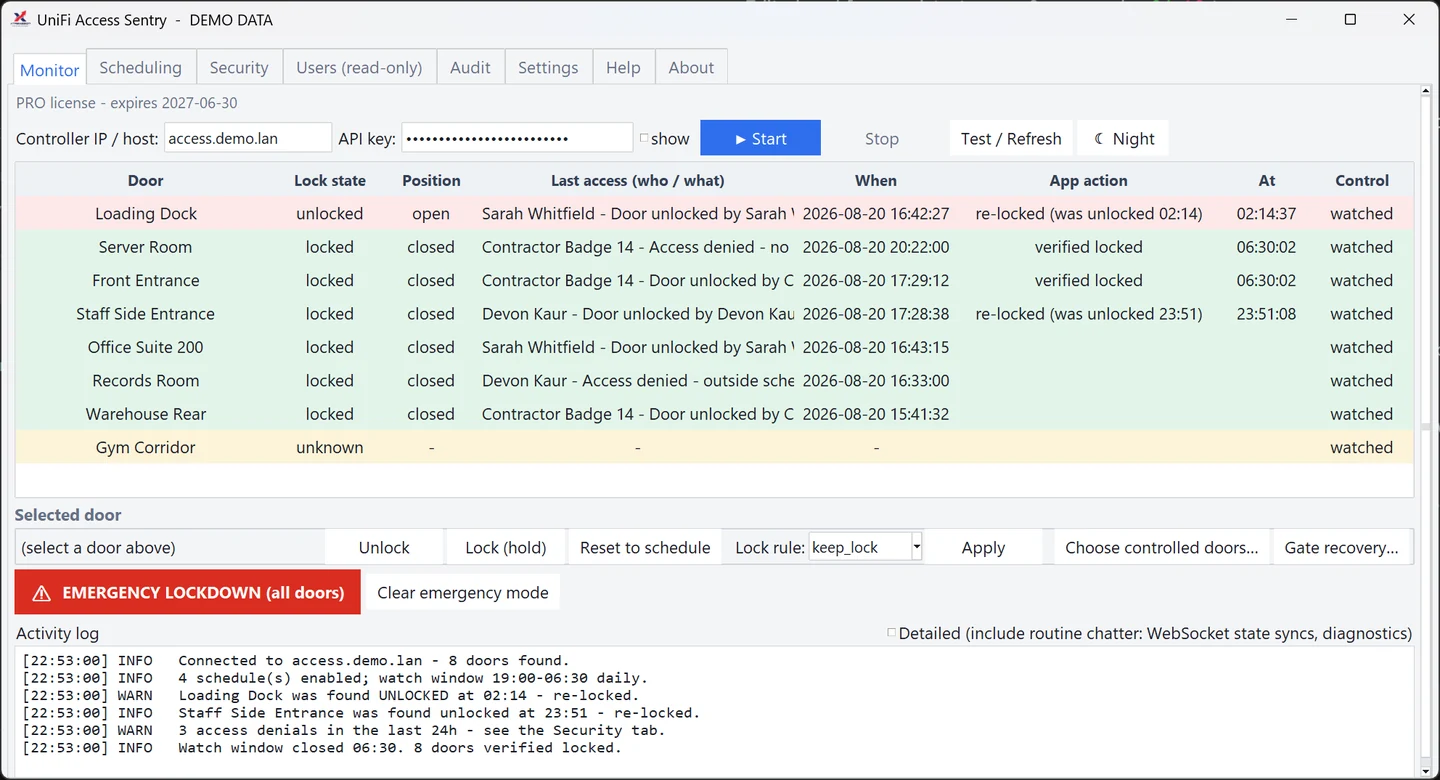The width and height of the screenshot is (1440, 780).
Task: Click the When column header
Action: click(x=876, y=180)
